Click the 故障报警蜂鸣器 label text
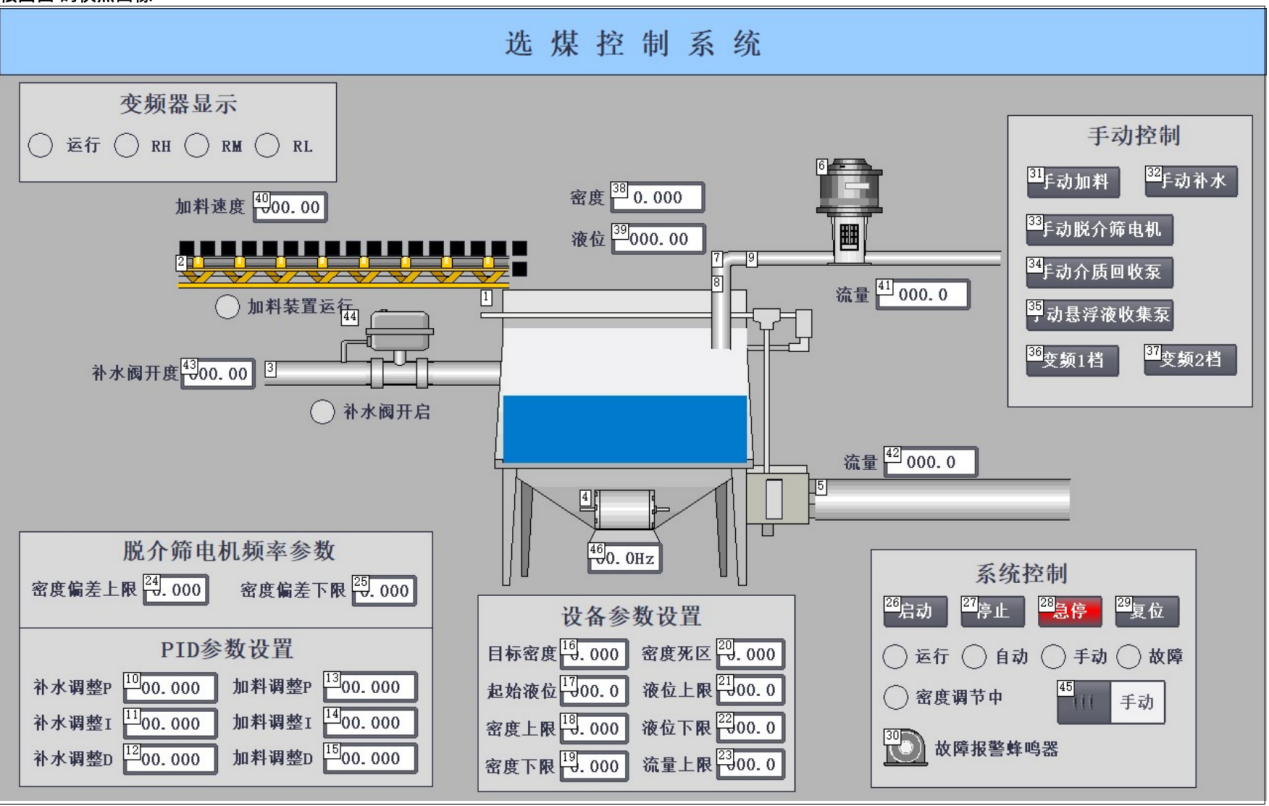This screenshot has width=1269, height=806. 996,747
